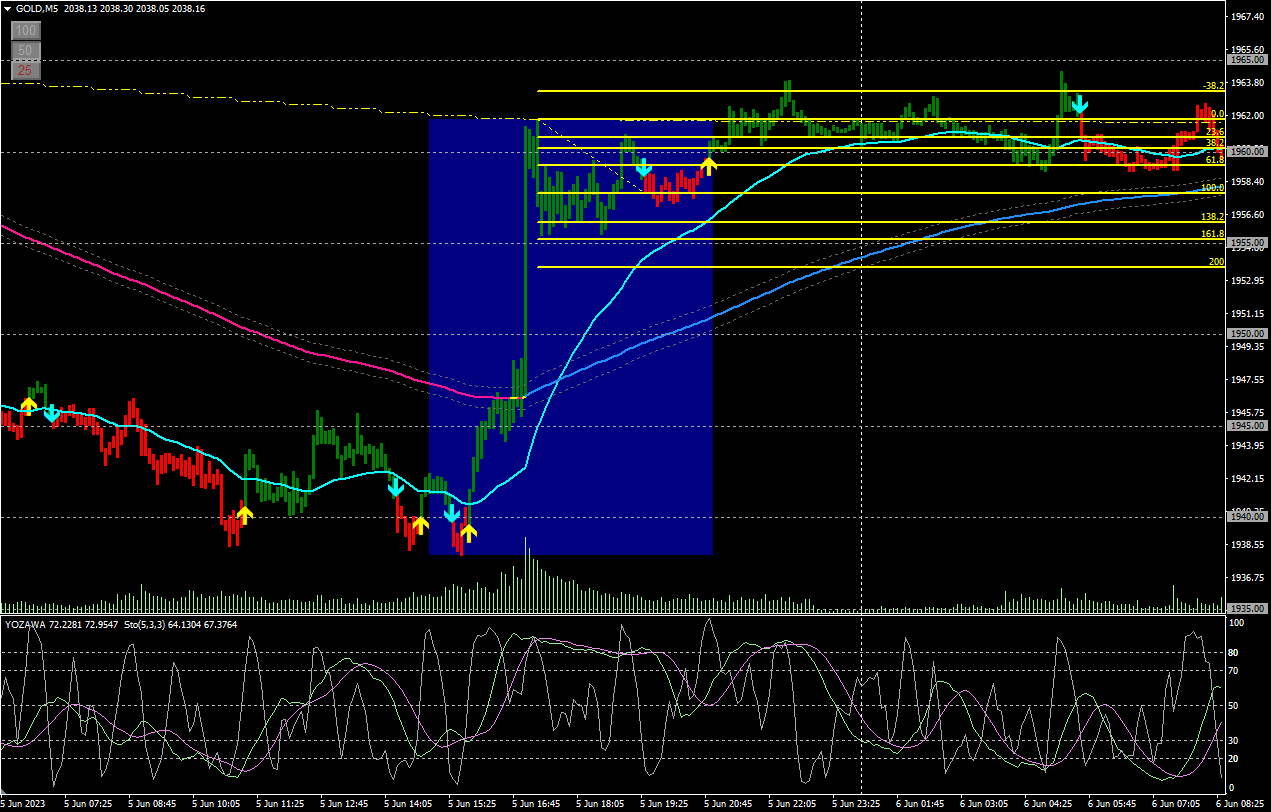The width and height of the screenshot is (1271, 812).
Task: Select the rightmost cyan down arrow signal
Action: (x=1079, y=105)
